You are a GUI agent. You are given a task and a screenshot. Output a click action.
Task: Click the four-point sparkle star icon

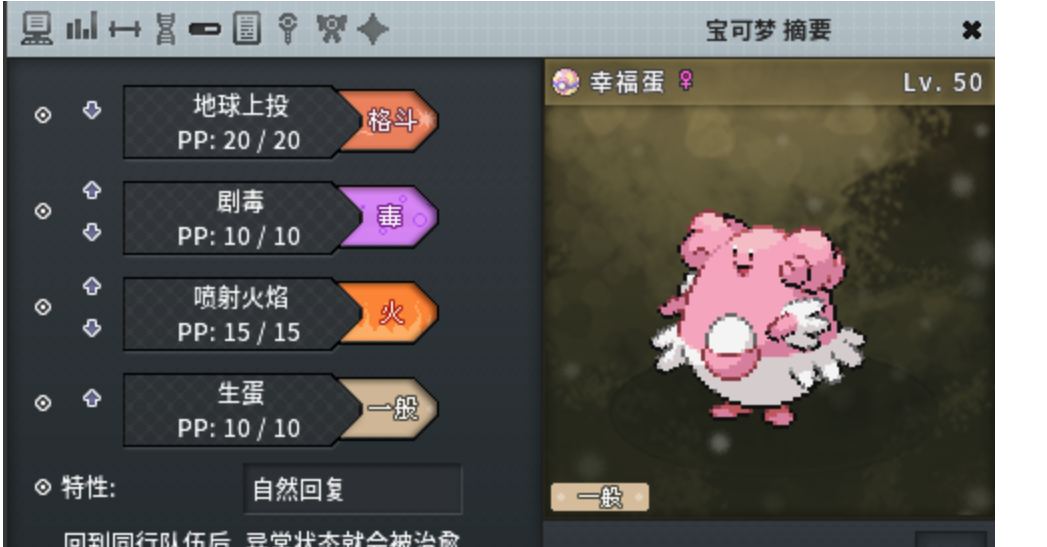click(x=373, y=29)
